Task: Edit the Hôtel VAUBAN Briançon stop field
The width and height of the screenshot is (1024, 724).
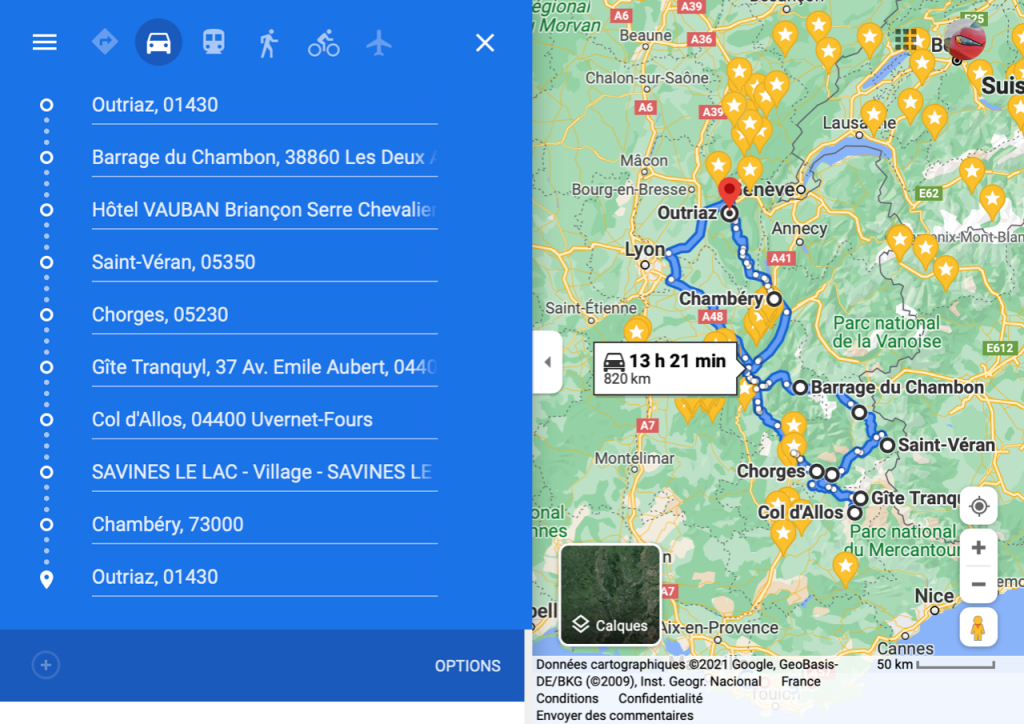Action: pos(264,210)
